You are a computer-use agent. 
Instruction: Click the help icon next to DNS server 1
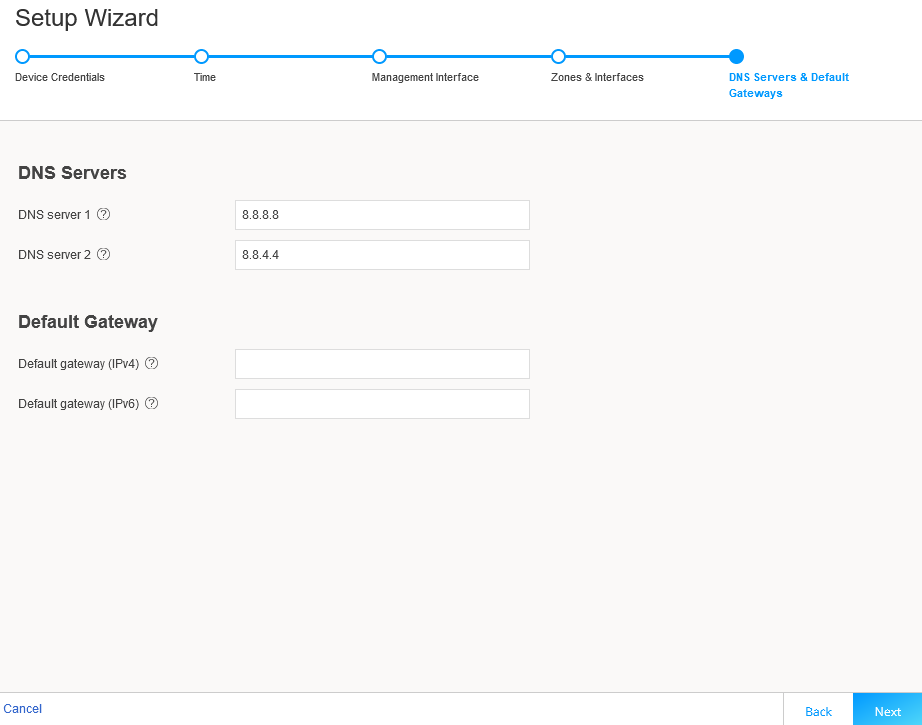click(x=104, y=214)
